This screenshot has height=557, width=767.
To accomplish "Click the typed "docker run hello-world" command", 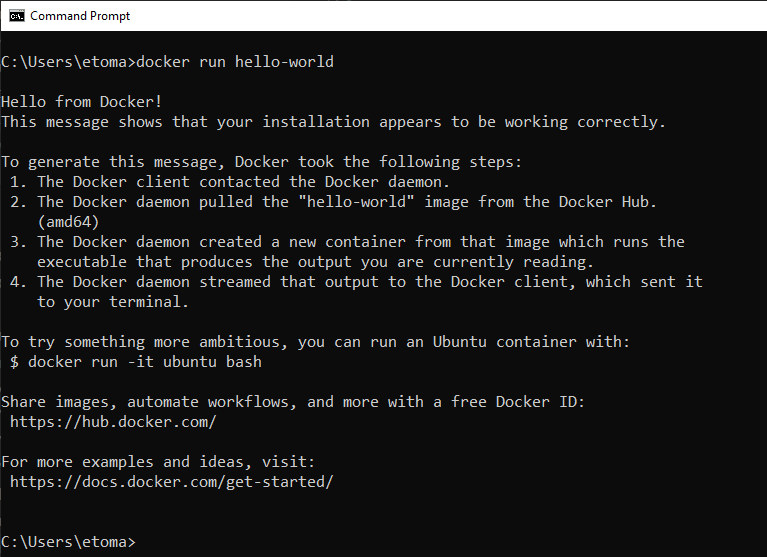I will [x=235, y=62].
